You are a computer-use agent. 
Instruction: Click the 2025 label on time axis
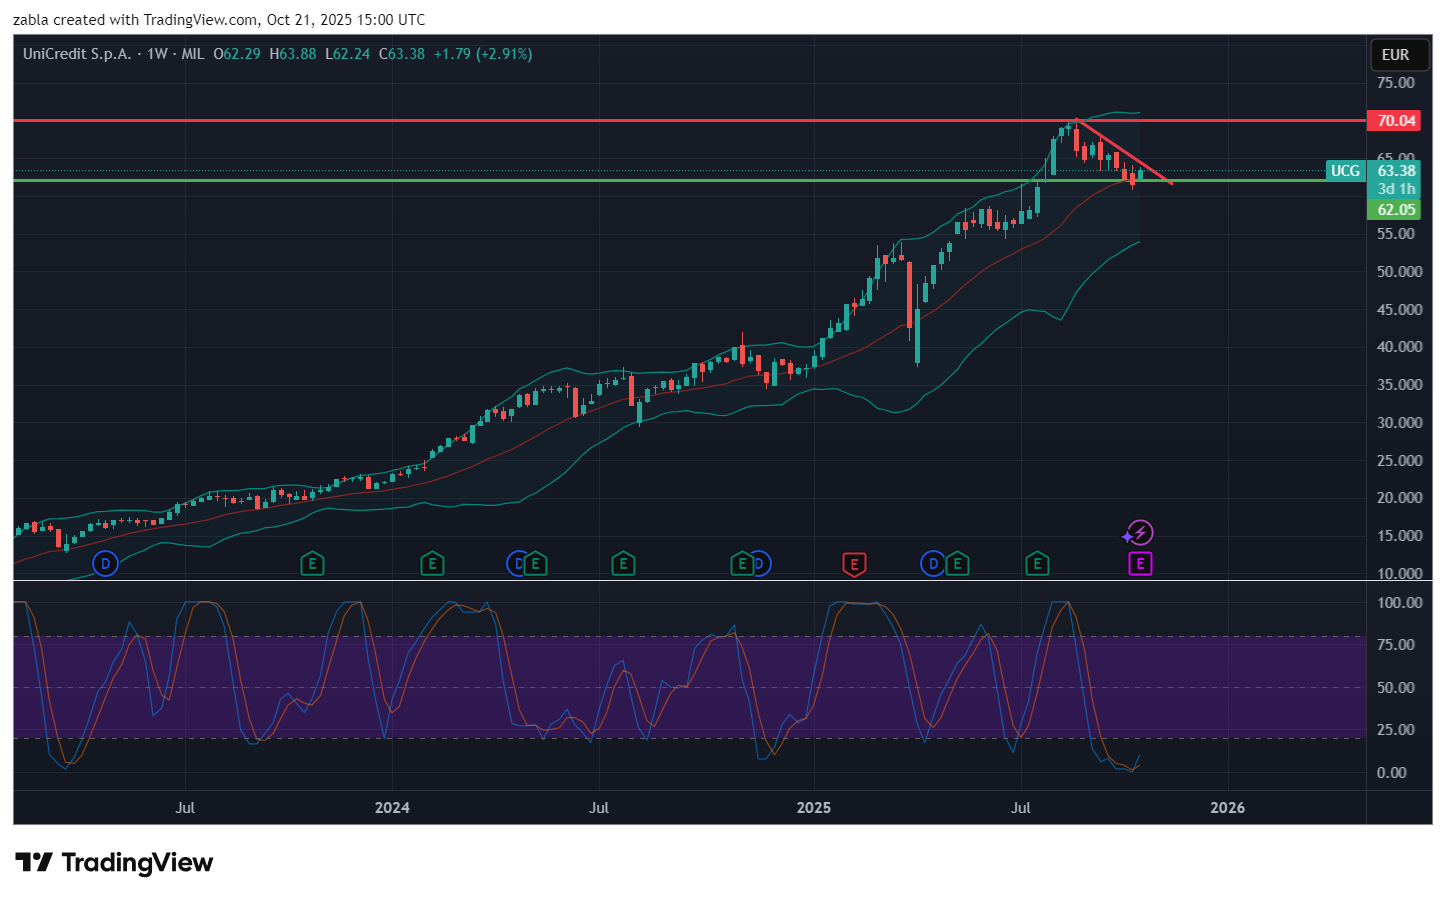(813, 808)
